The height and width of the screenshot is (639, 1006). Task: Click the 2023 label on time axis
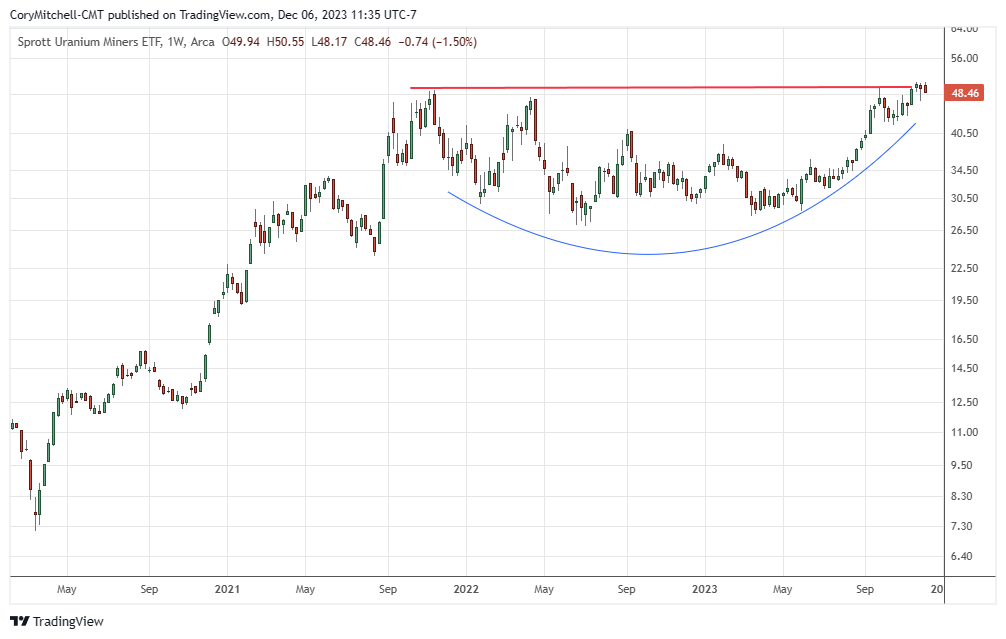[x=704, y=589]
